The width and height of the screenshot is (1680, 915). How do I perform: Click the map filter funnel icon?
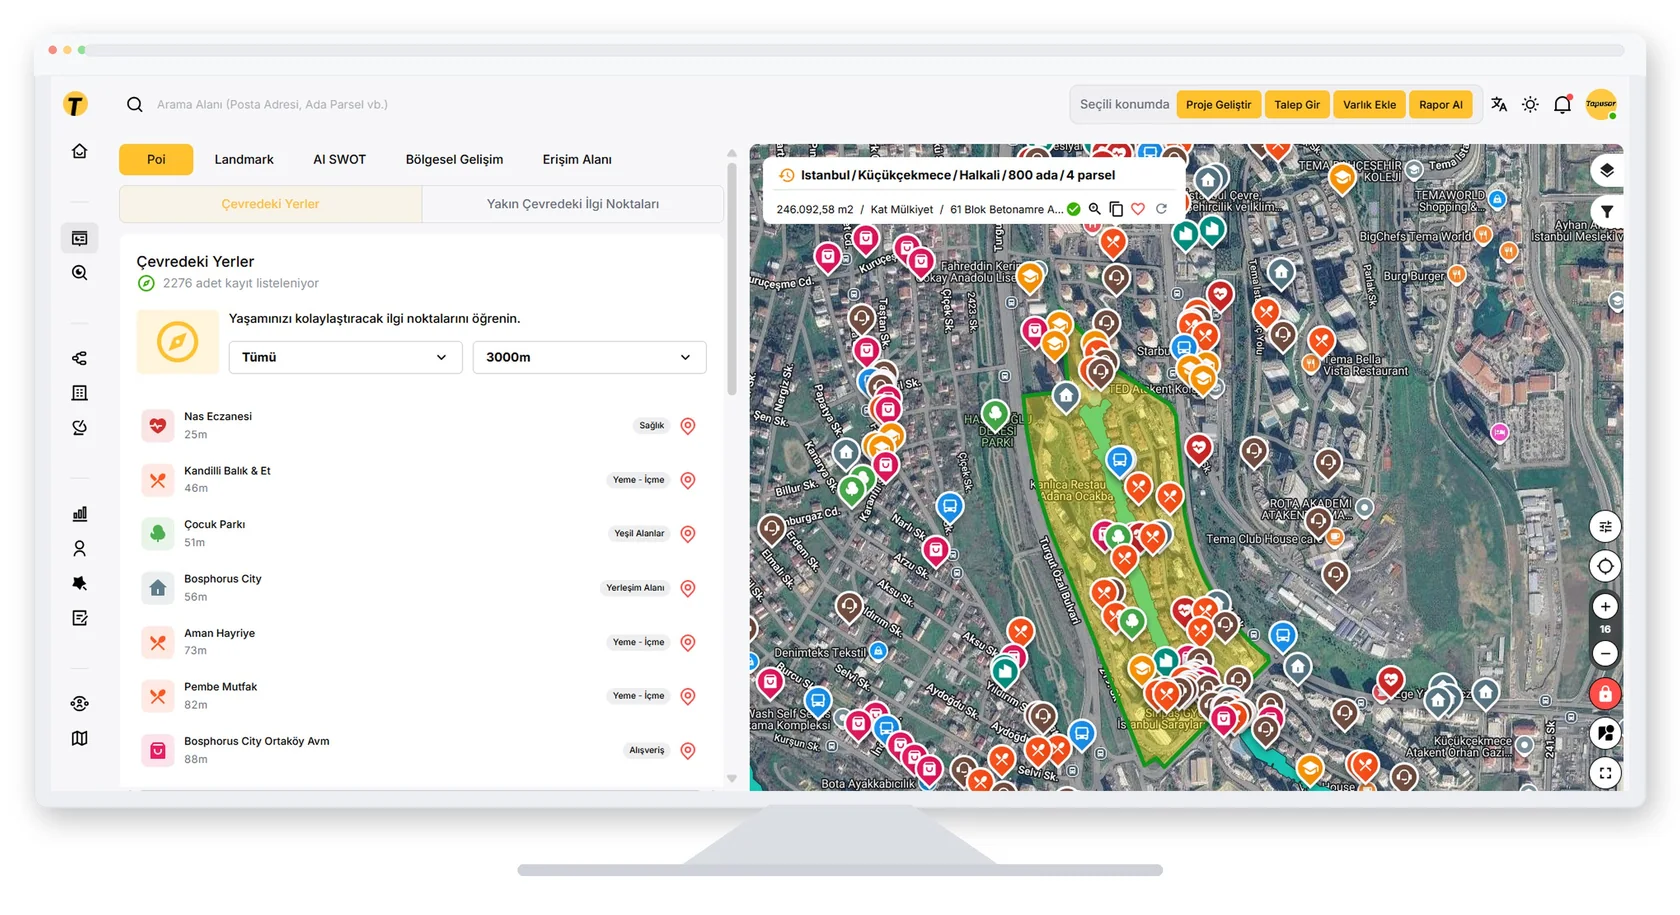click(x=1606, y=211)
